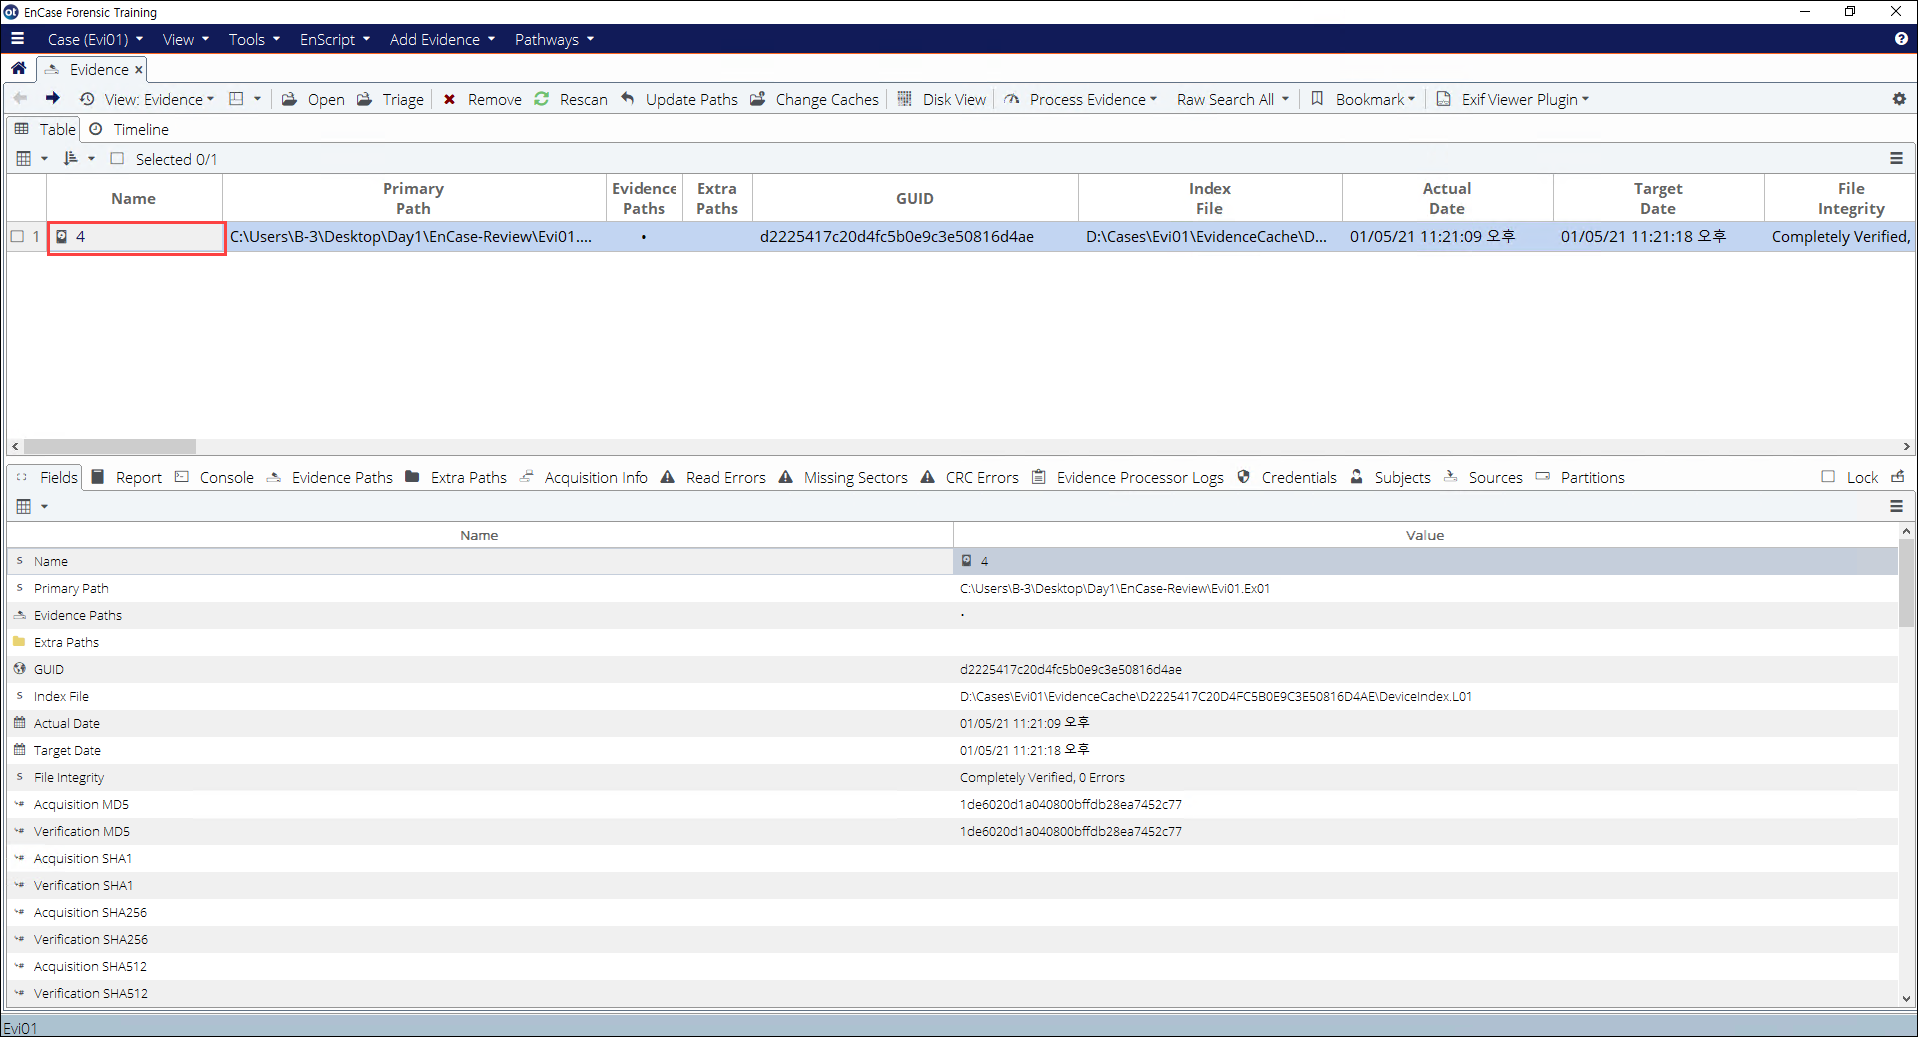
Task: Click Change Caches
Action: tap(815, 99)
